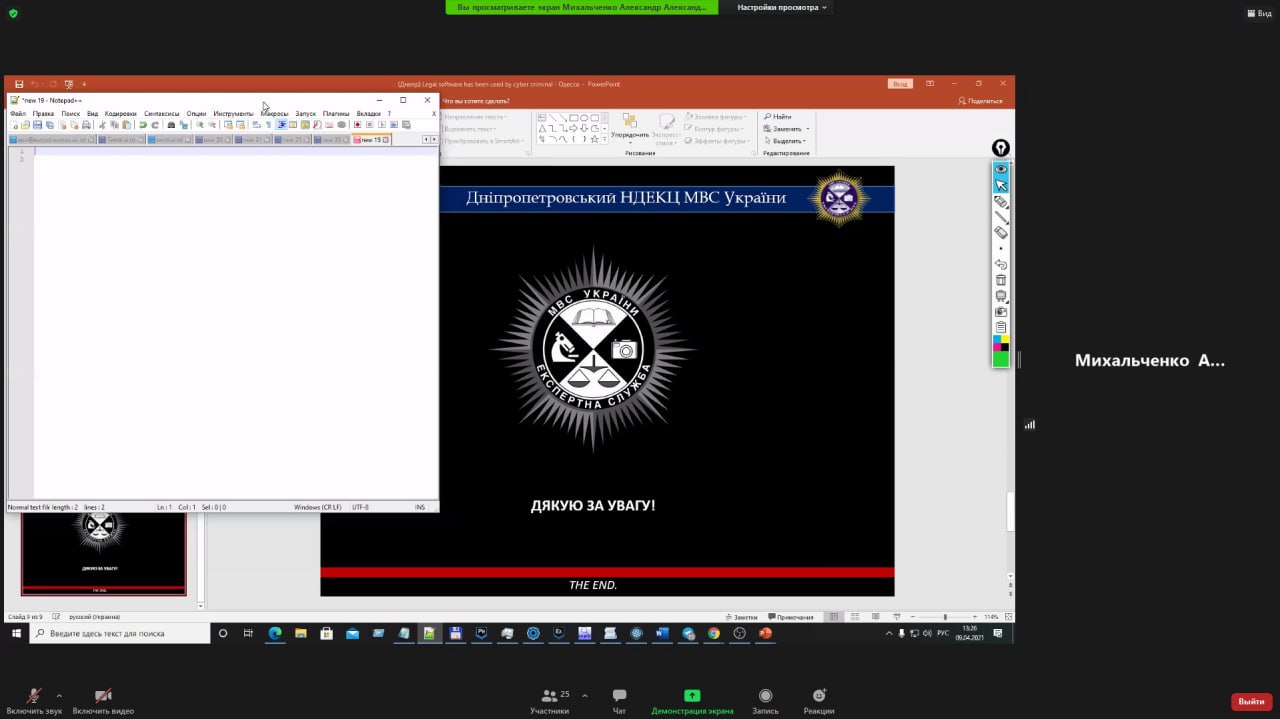Pick the green color swatch

click(1001, 359)
